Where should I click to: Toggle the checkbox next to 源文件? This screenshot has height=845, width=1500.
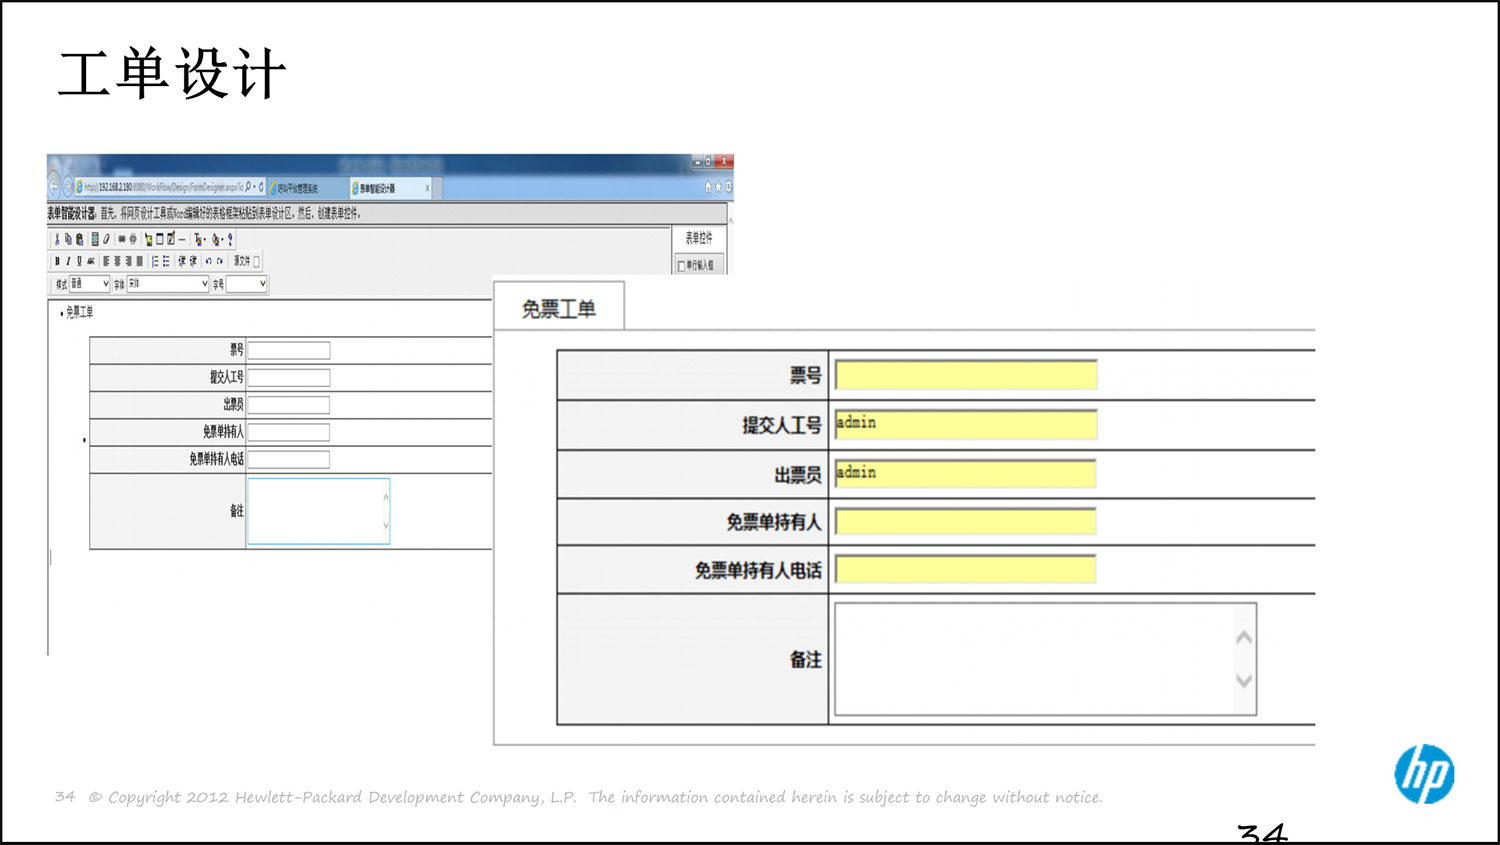point(257,261)
